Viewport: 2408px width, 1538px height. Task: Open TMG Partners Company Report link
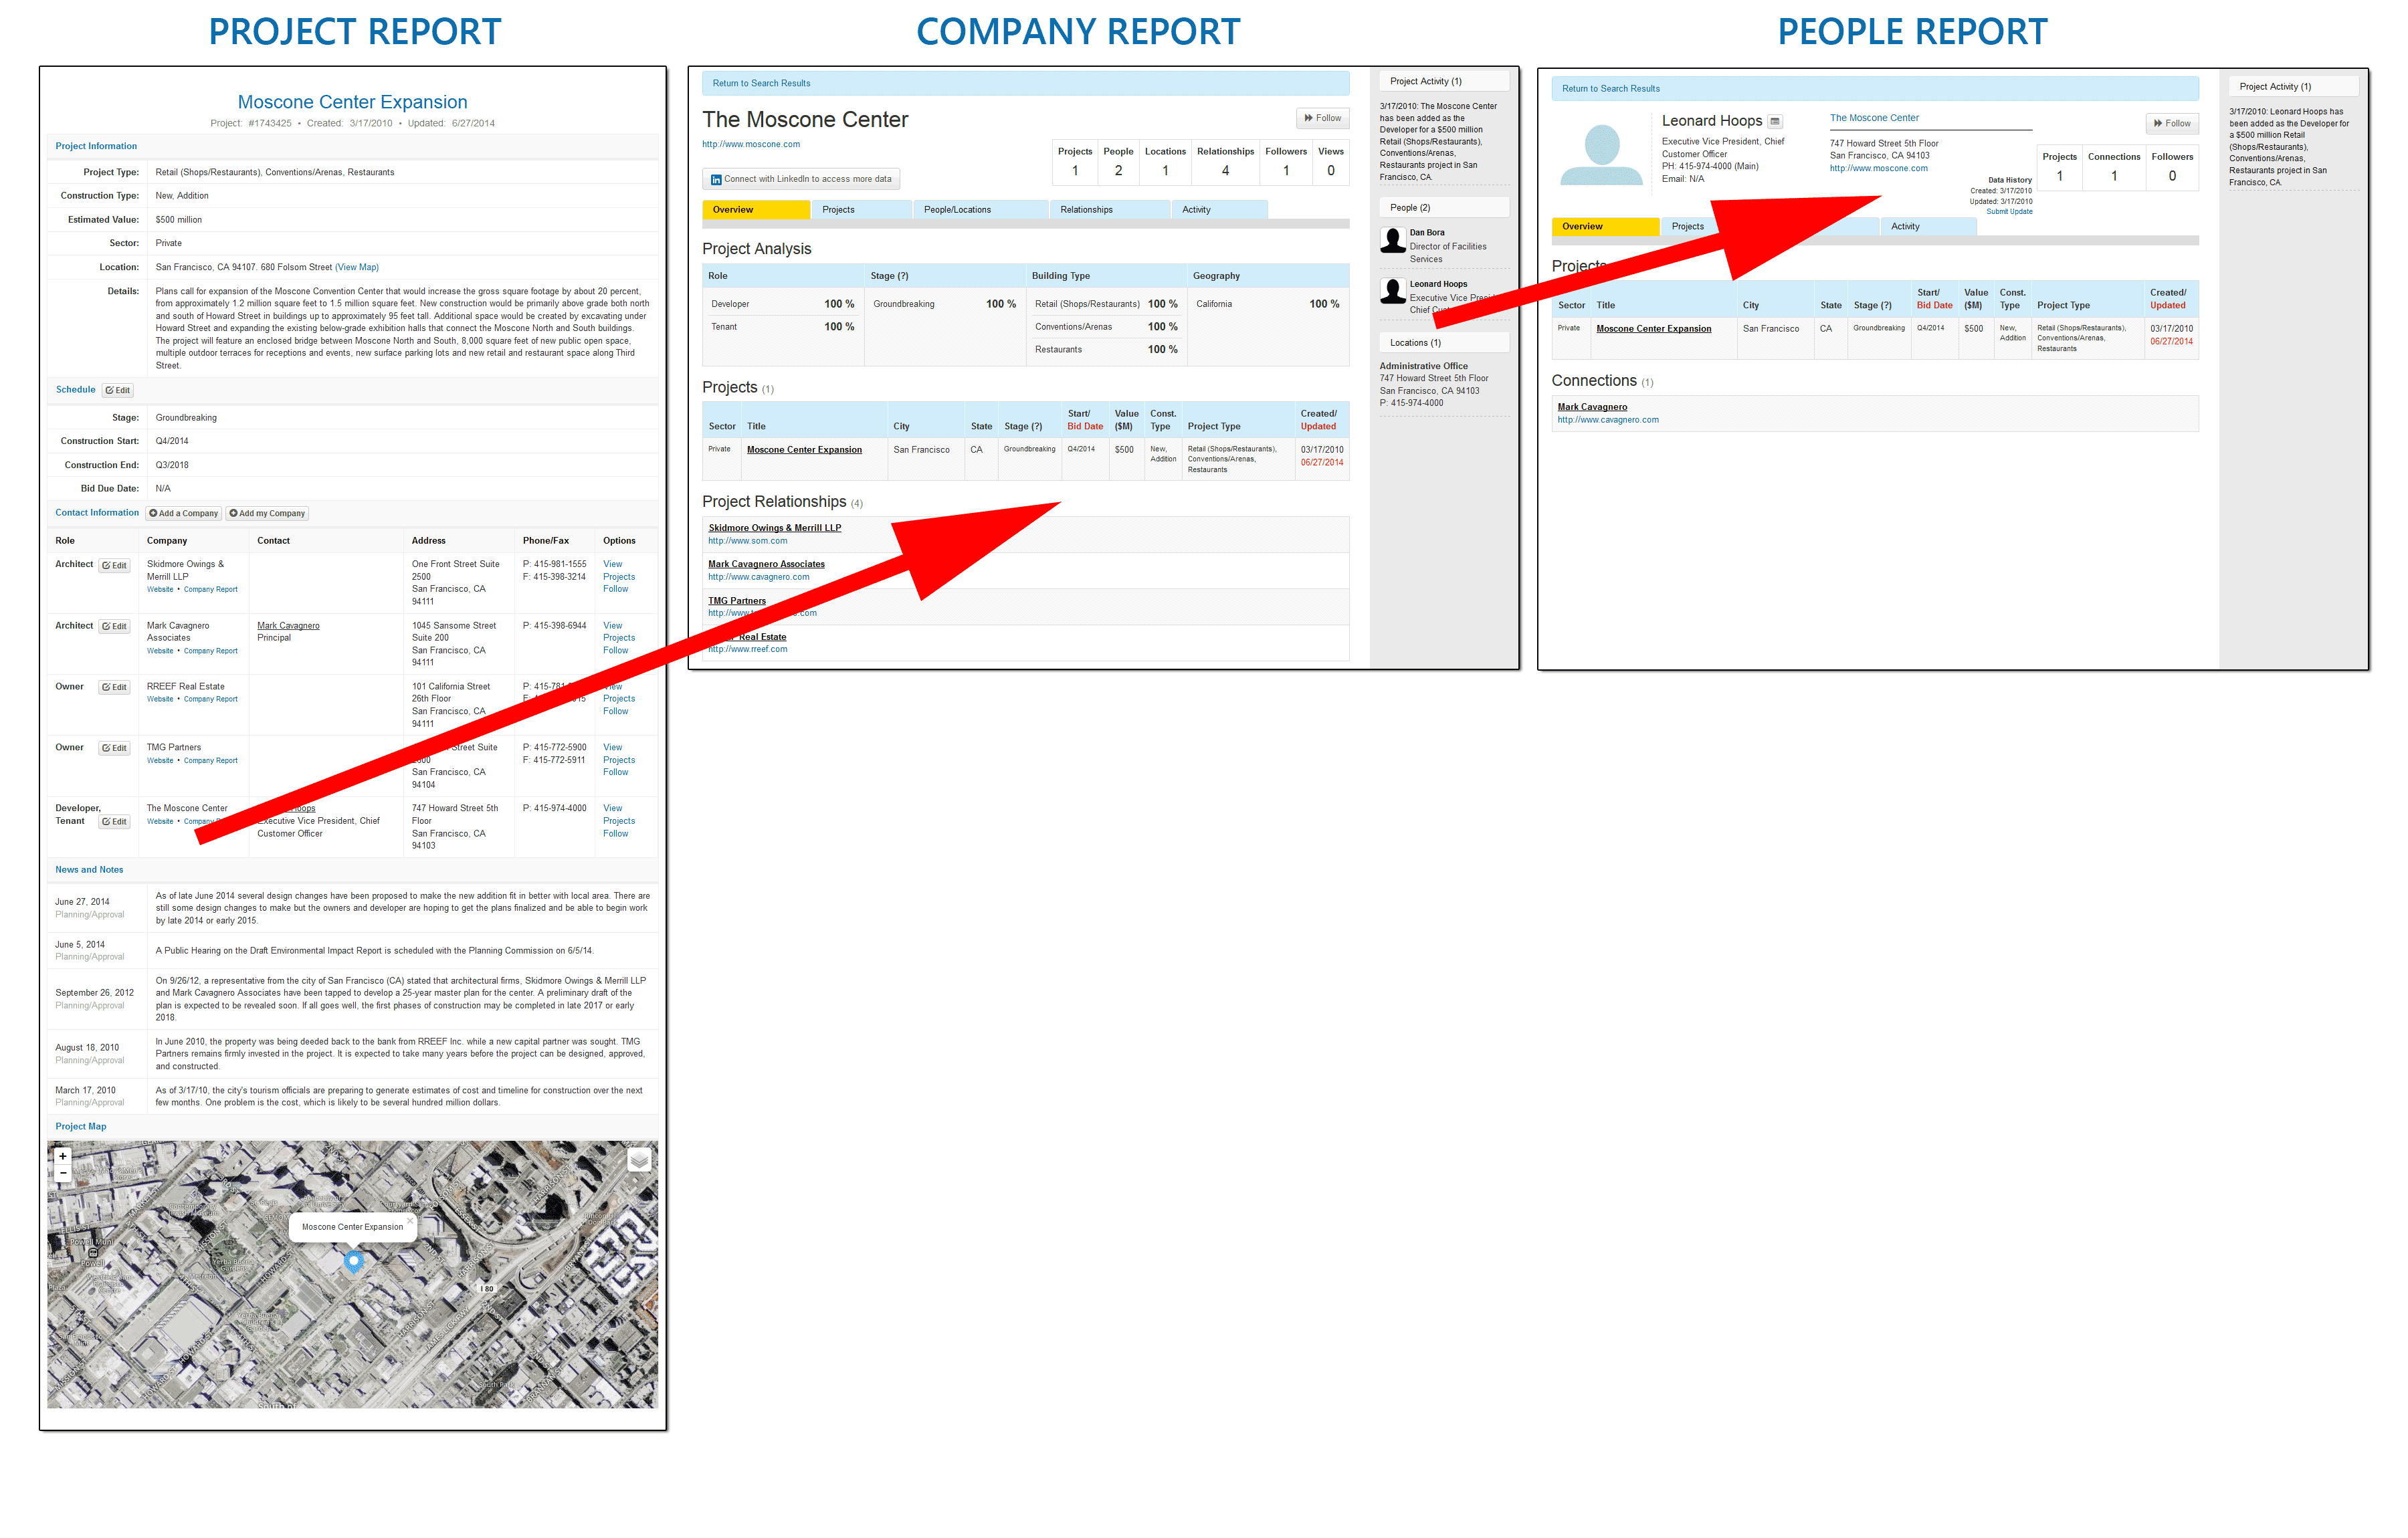pos(210,761)
